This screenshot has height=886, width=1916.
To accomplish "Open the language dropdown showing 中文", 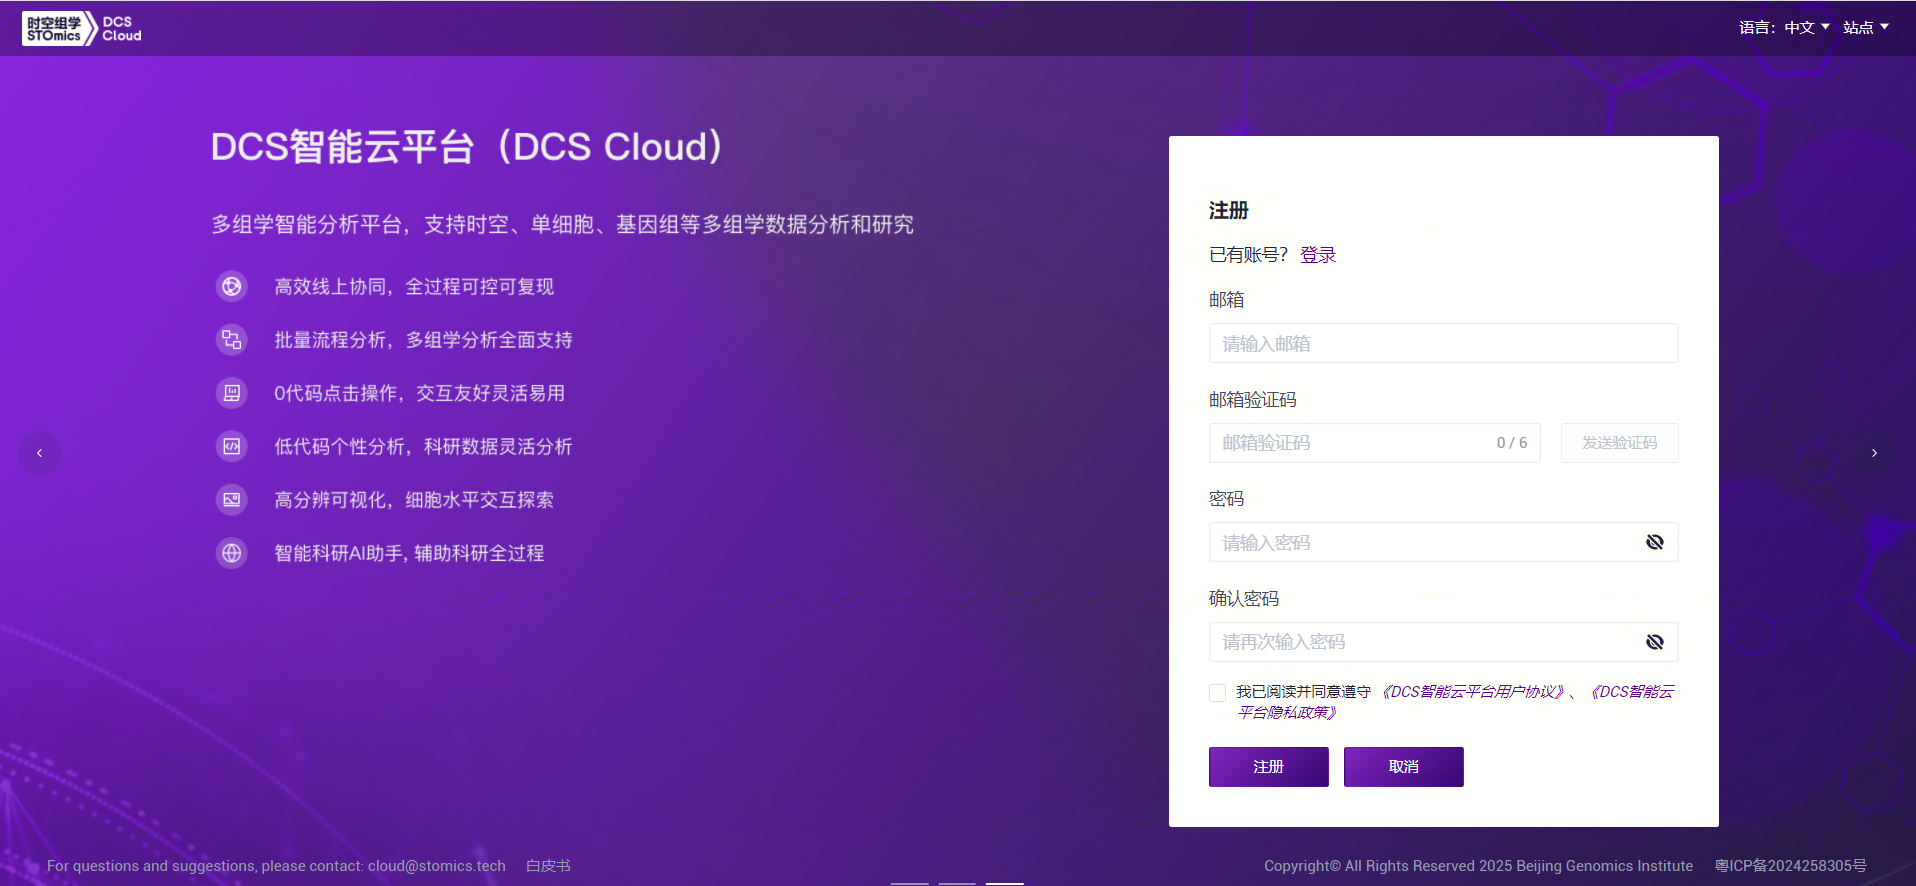I will 1806,28.
